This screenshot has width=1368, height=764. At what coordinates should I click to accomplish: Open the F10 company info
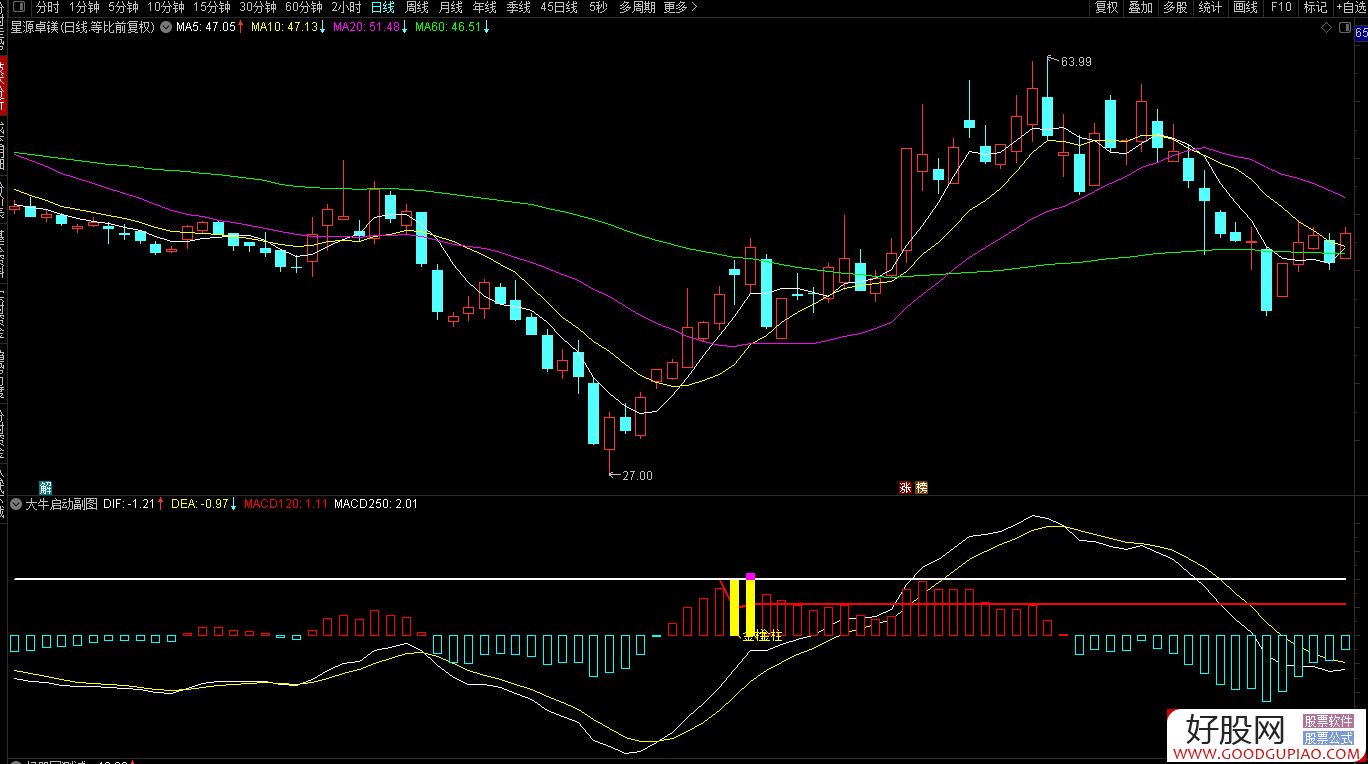coord(1281,7)
